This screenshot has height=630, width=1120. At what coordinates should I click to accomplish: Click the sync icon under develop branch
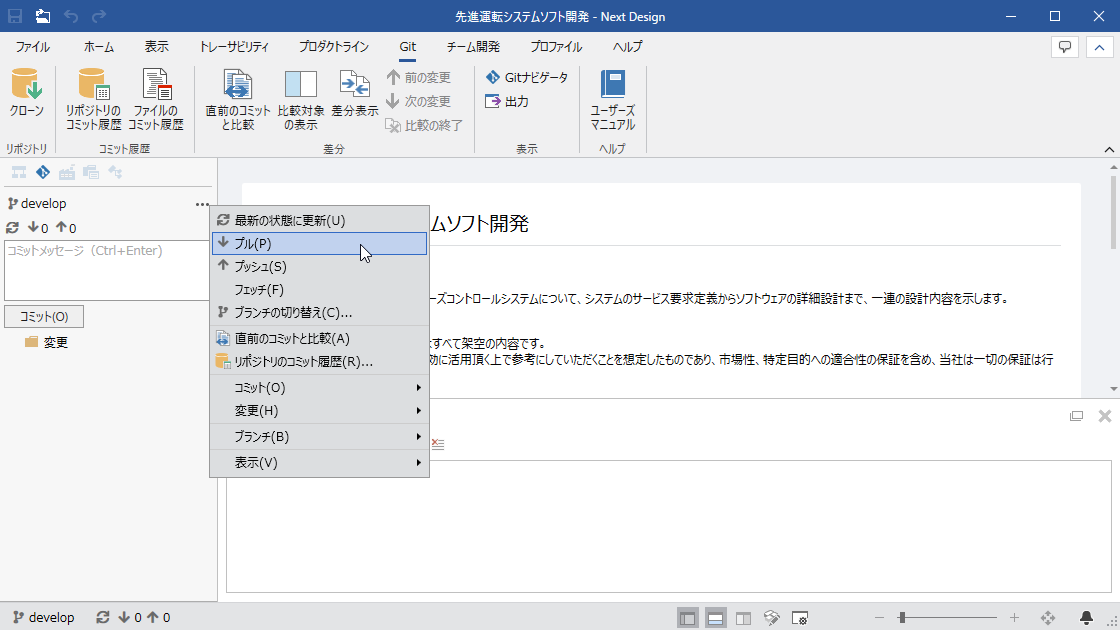[x=12, y=228]
